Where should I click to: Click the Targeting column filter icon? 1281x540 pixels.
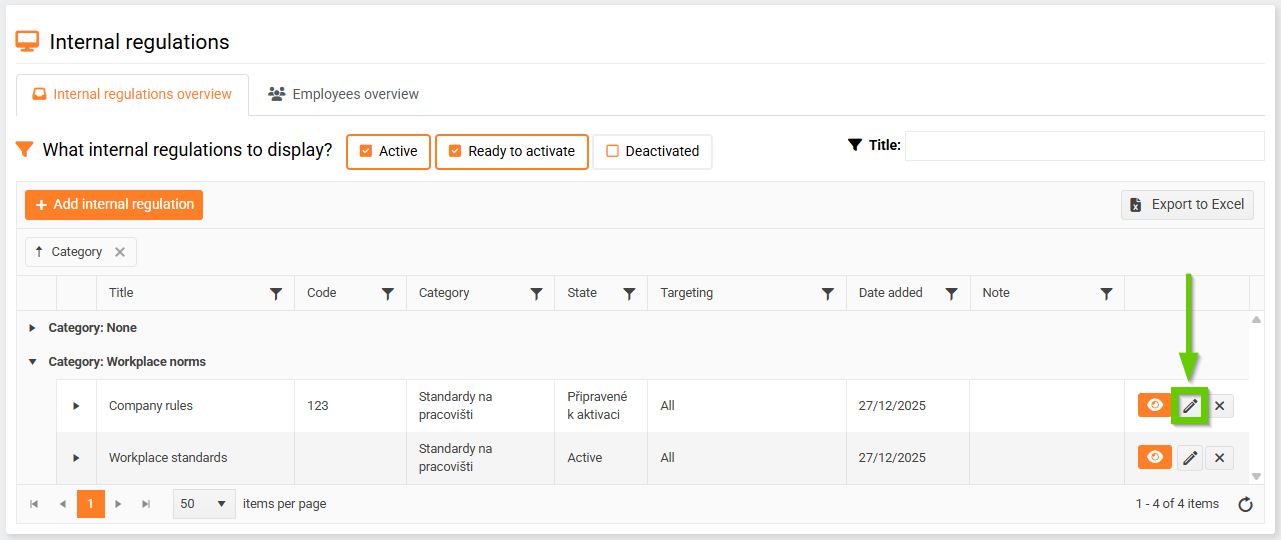(x=827, y=294)
